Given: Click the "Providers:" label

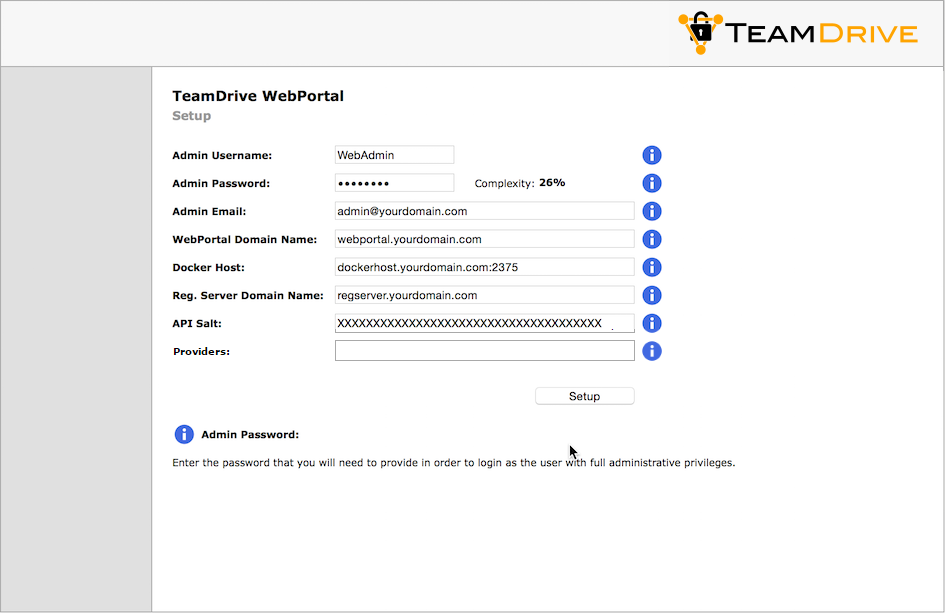Looking at the screenshot, I should pyautogui.click(x=201, y=351).
